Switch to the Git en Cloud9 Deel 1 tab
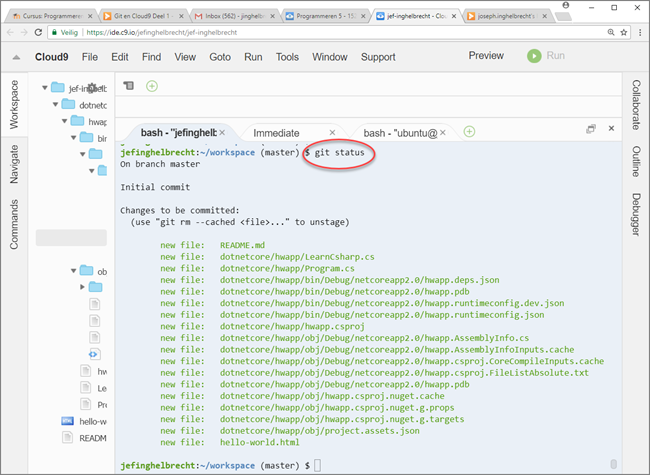Screen dimensions: 650x475 click(143, 16)
